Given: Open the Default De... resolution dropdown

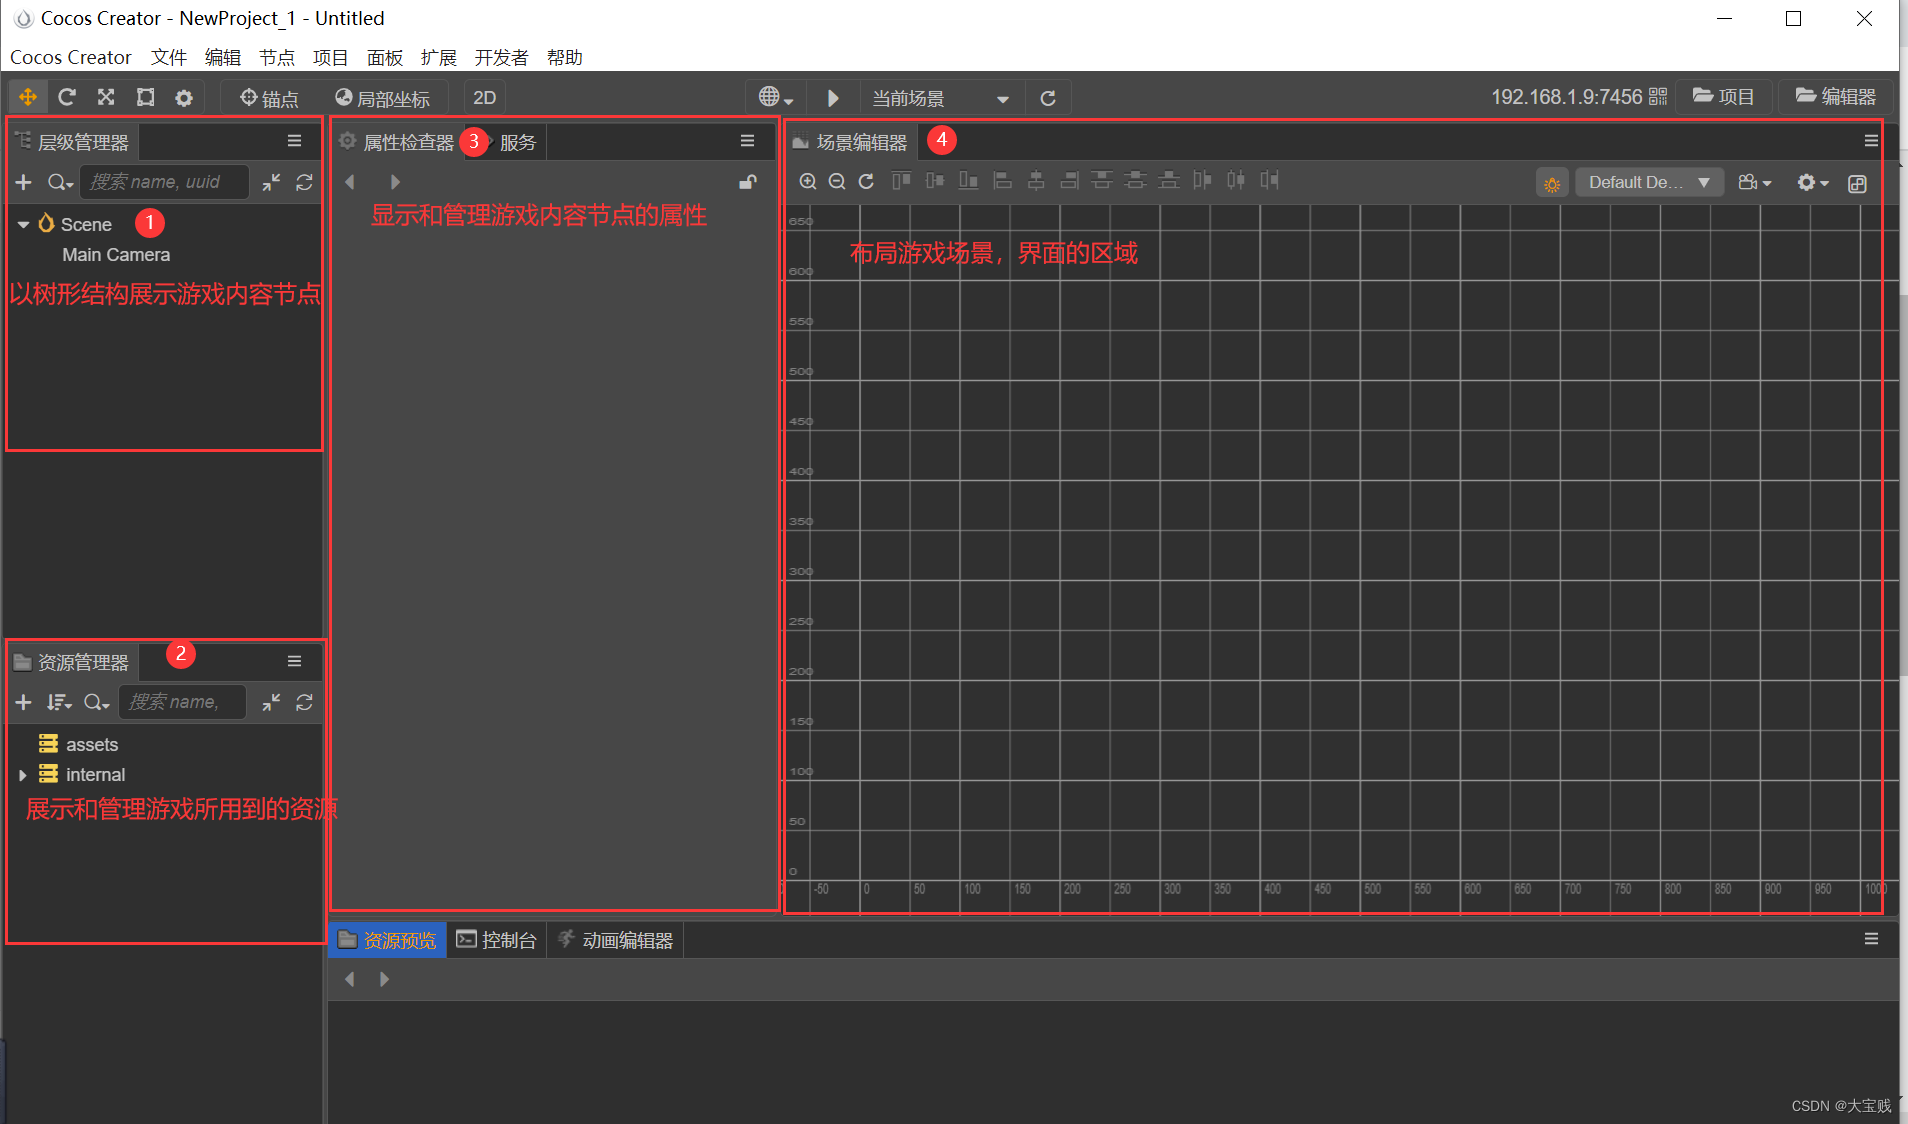Looking at the screenshot, I should click(1648, 182).
